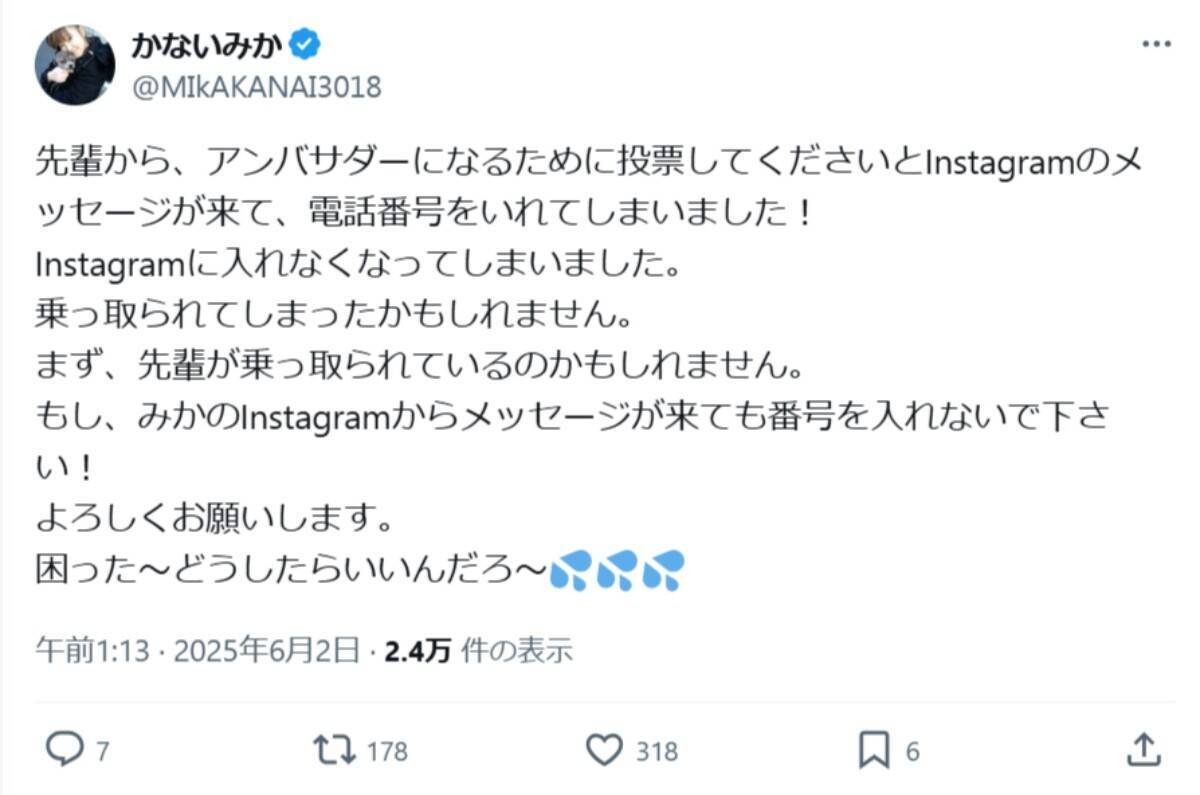Click the 7 replies count
This screenshot has width=1200, height=795.
point(102,751)
